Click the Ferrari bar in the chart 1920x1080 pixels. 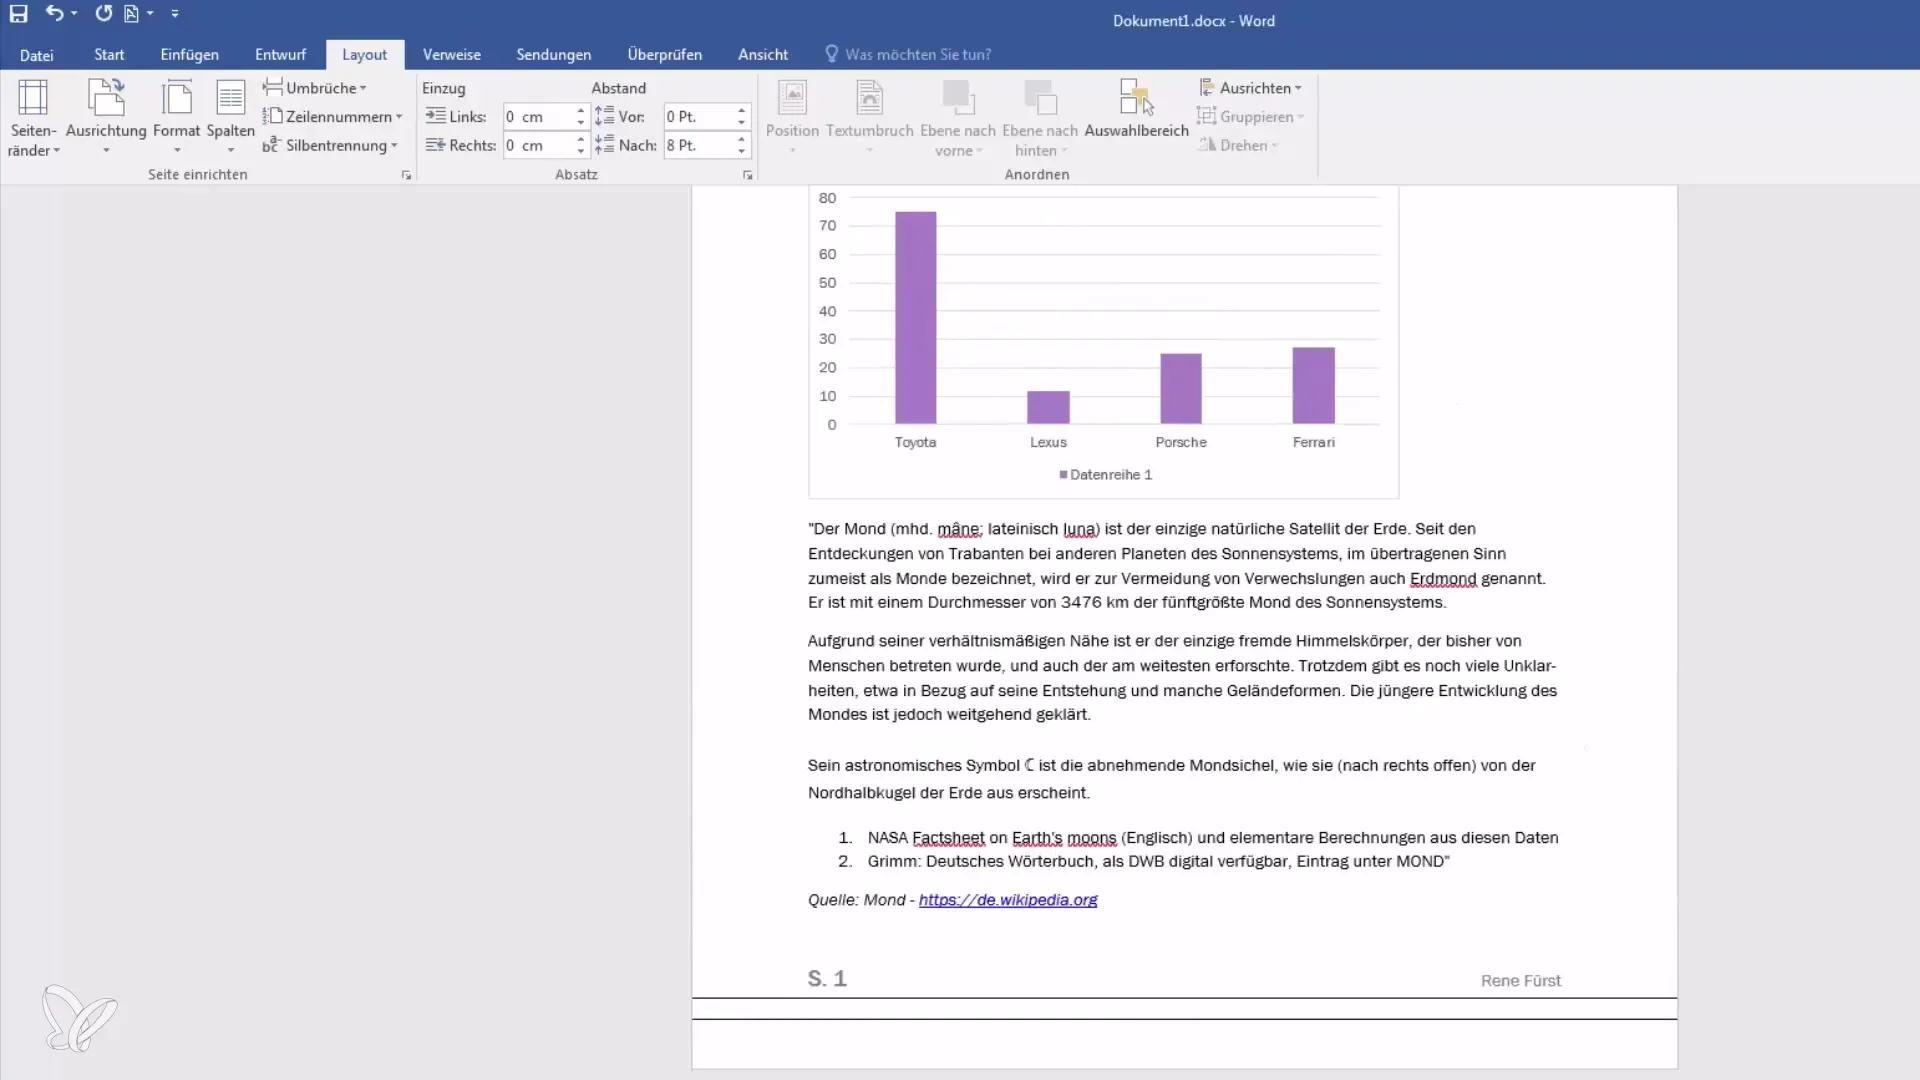click(1313, 385)
